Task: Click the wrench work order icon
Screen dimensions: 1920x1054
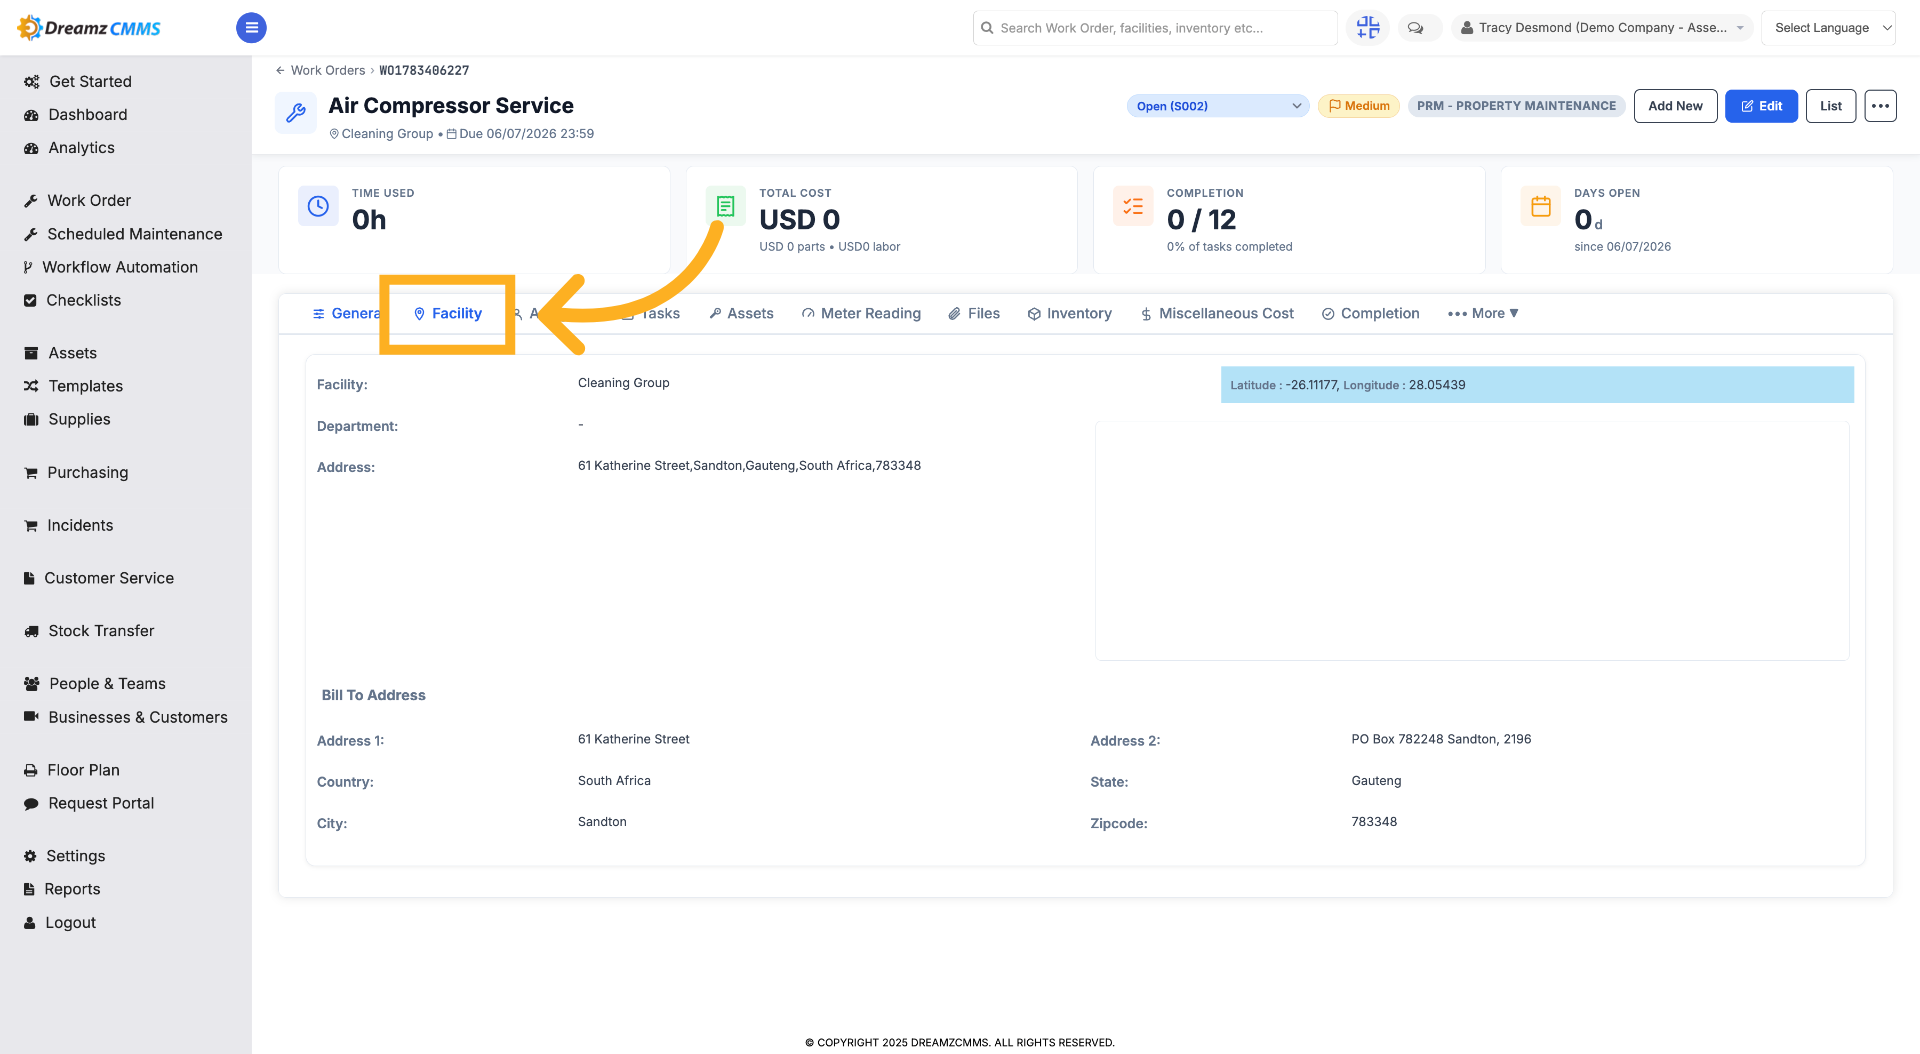Action: 296,113
